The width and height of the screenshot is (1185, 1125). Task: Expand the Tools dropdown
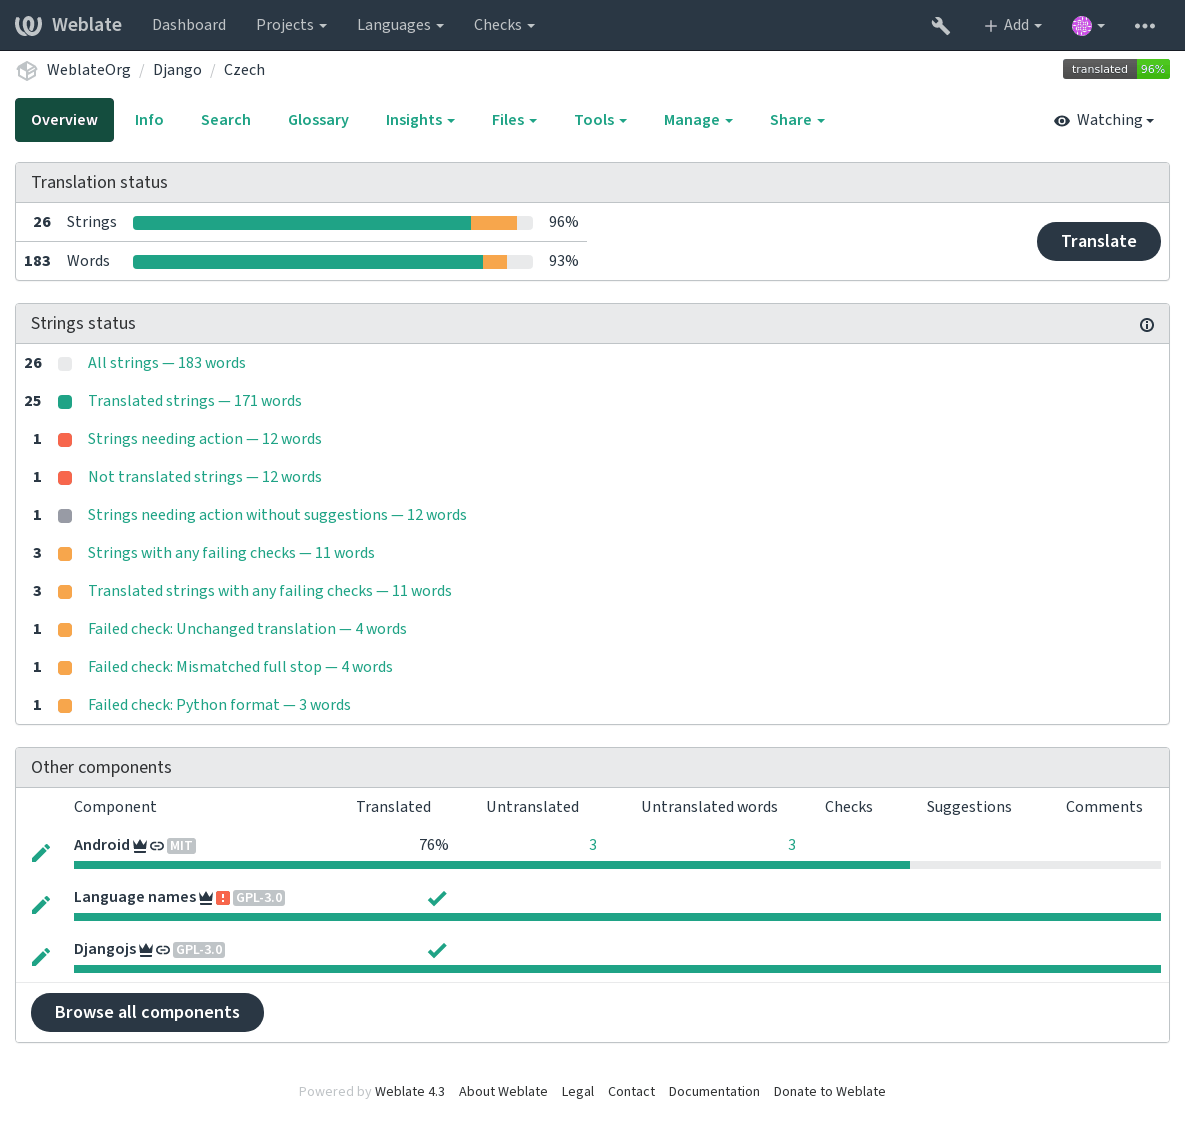(x=600, y=120)
